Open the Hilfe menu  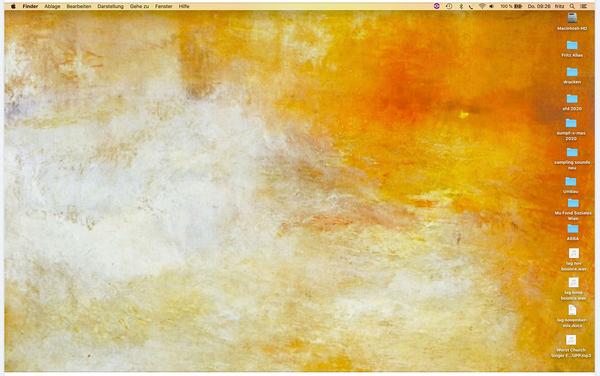click(184, 6)
